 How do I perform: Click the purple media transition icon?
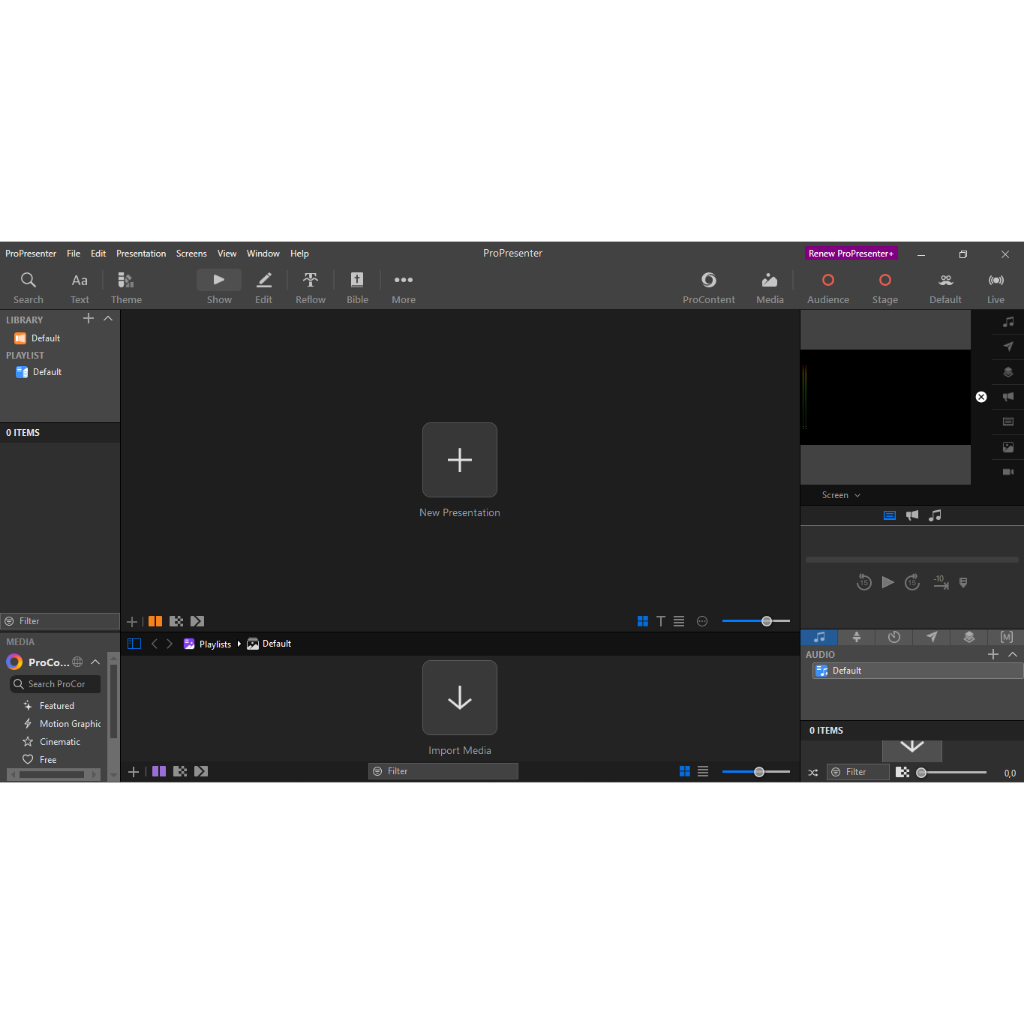159,772
